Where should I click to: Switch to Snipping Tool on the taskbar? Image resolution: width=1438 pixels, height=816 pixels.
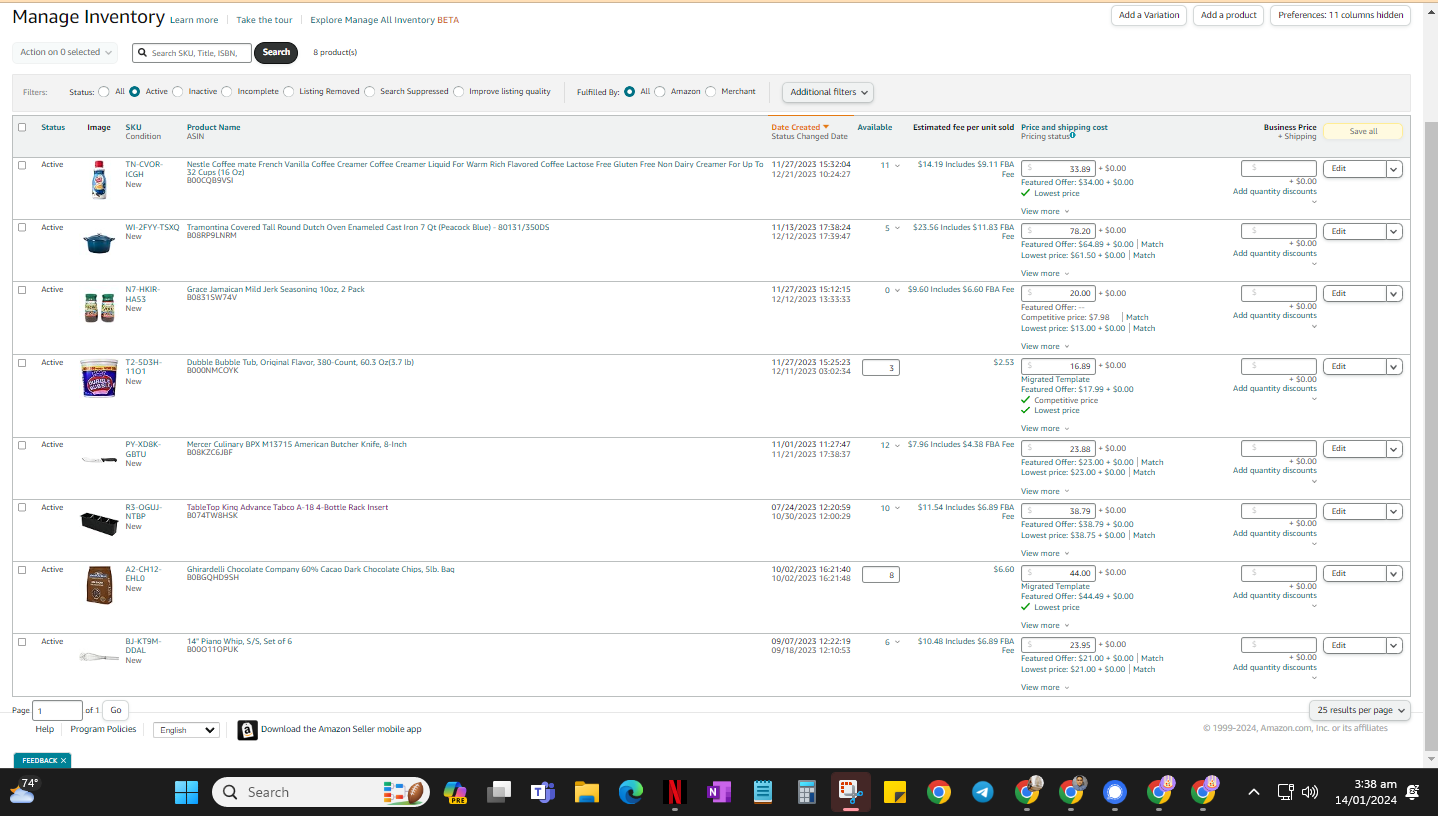pyautogui.click(x=850, y=792)
